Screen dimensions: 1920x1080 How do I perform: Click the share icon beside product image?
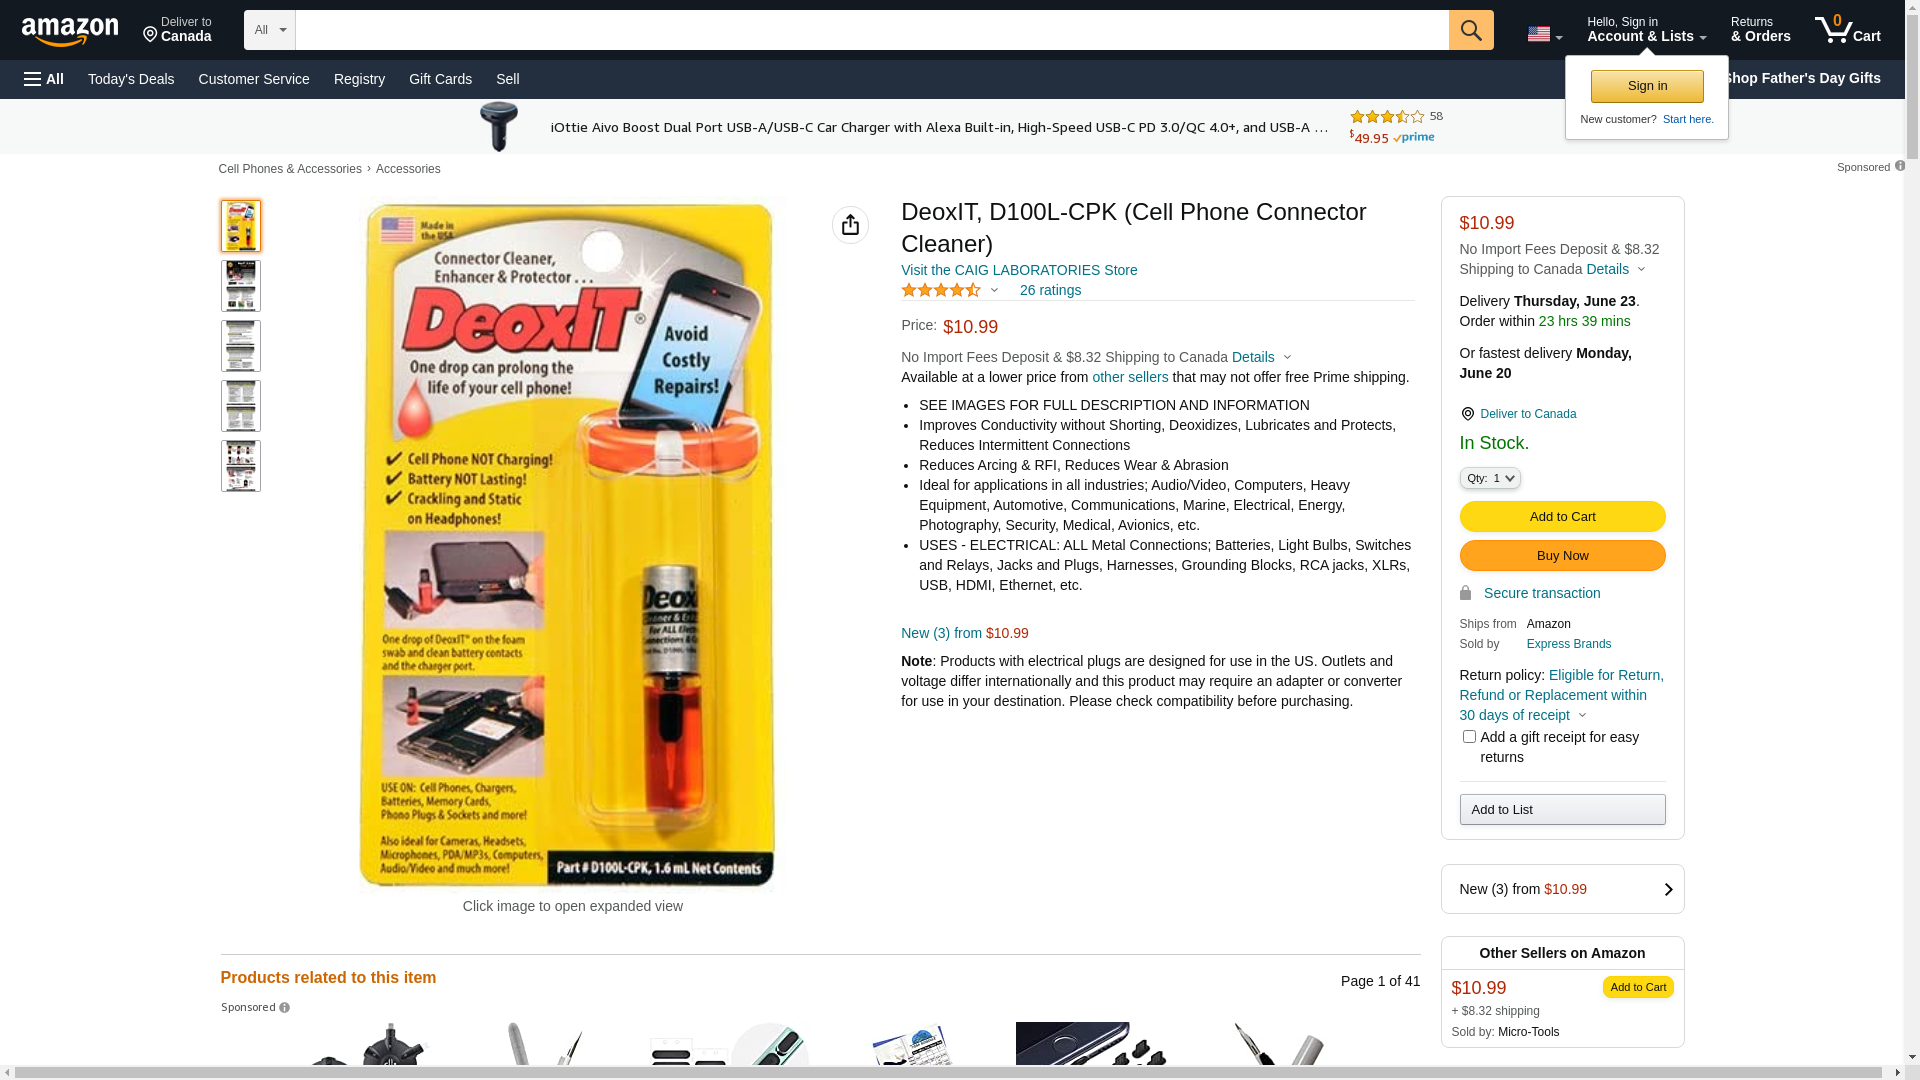pyautogui.click(x=850, y=225)
